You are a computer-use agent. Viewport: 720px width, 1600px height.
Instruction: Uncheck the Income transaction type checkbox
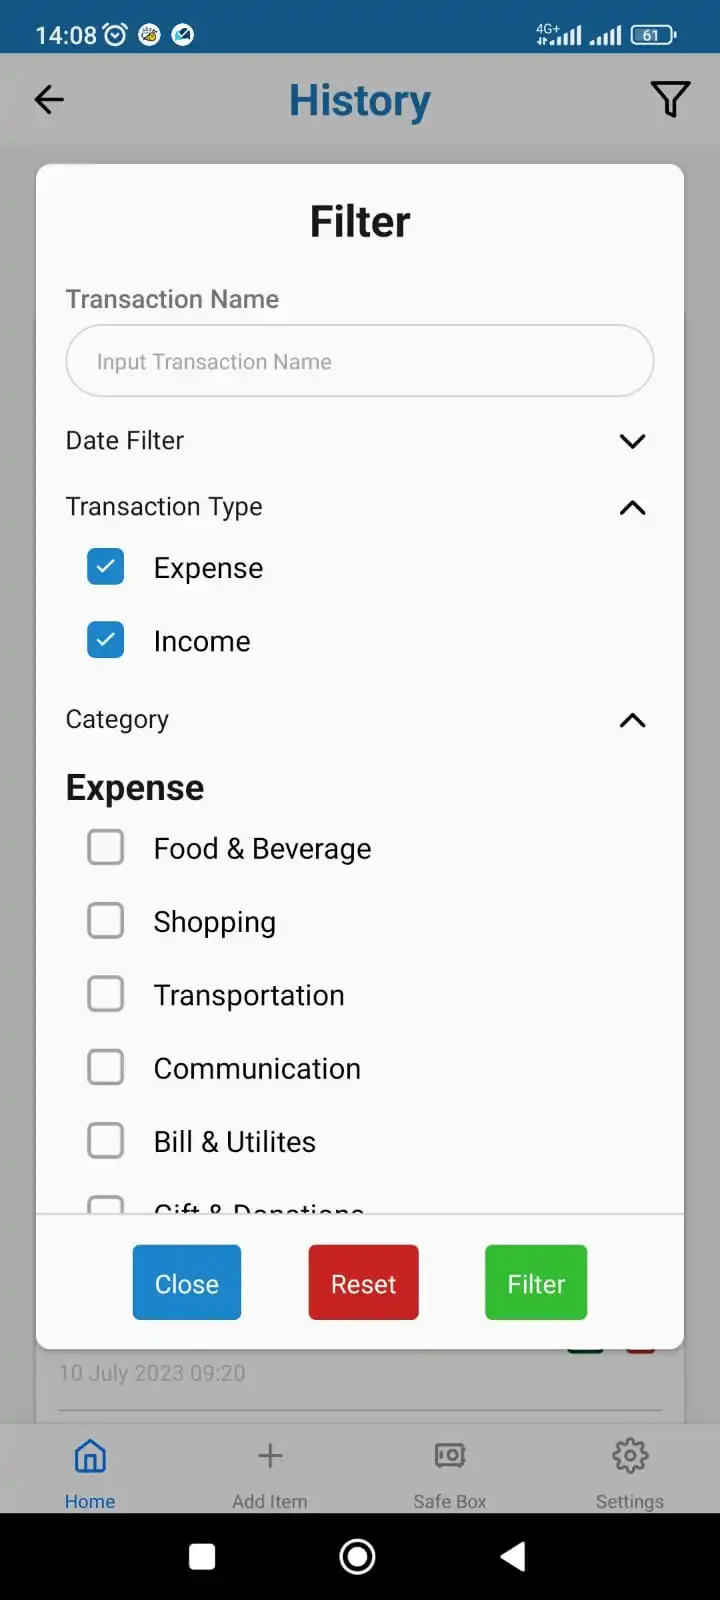[x=106, y=640]
